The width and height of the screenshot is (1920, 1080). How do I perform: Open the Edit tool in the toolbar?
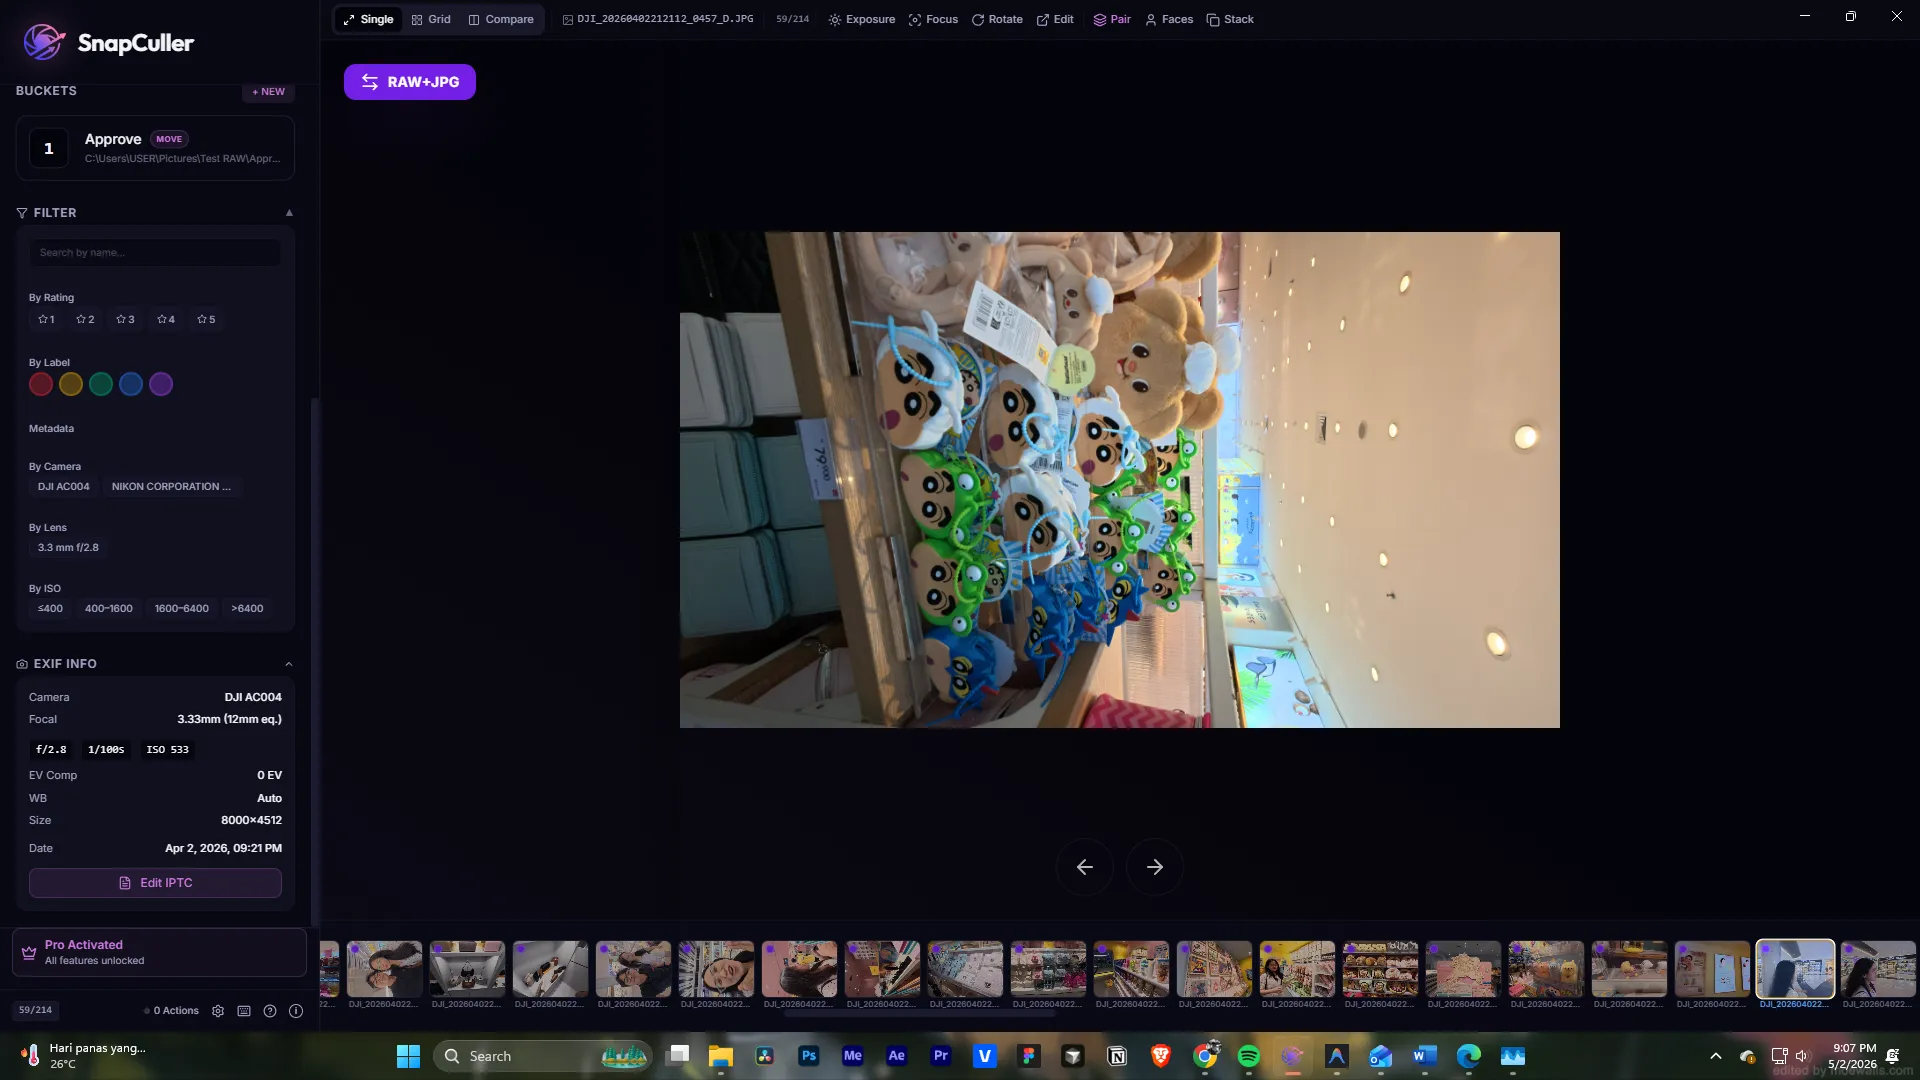[1055, 19]
